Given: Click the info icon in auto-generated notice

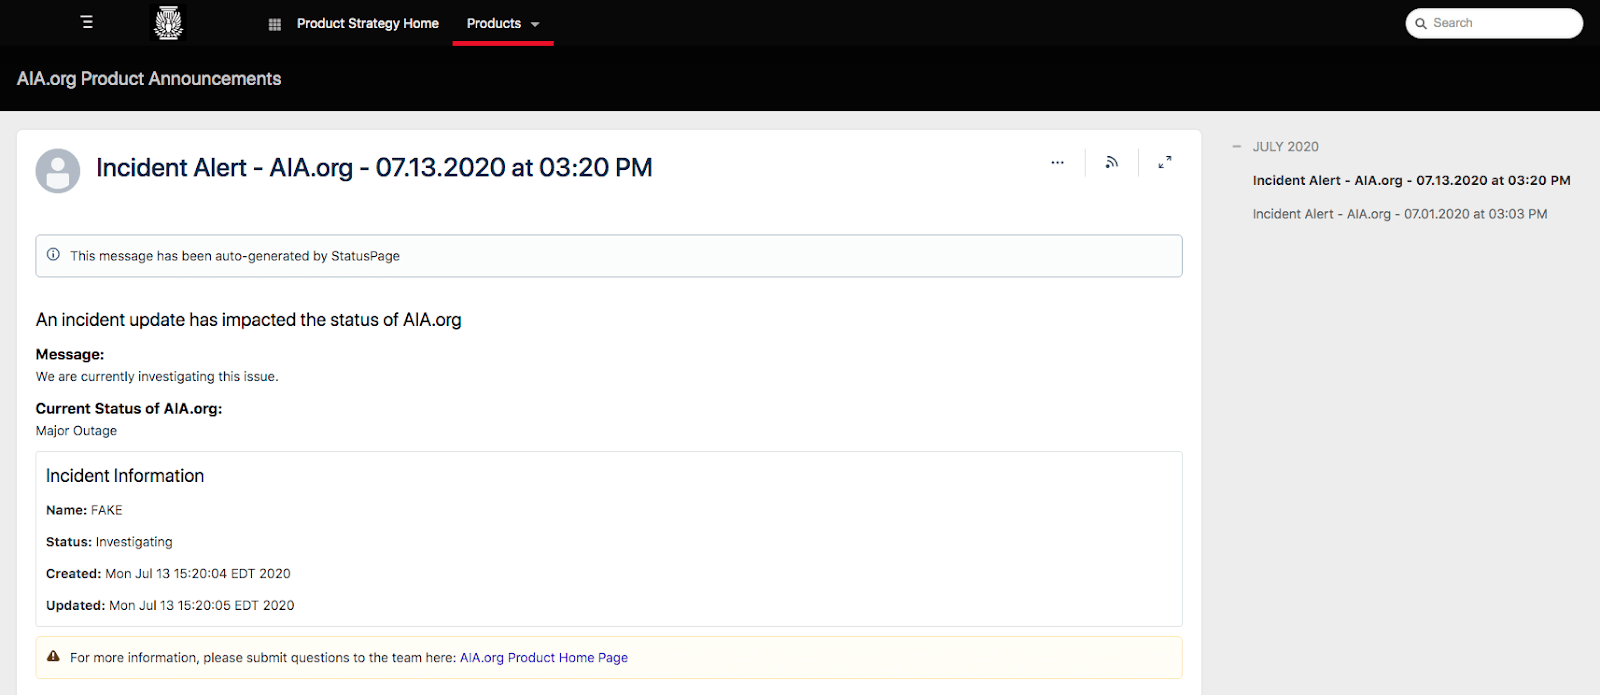Looking at the screenshot, I should pos(54,255).
